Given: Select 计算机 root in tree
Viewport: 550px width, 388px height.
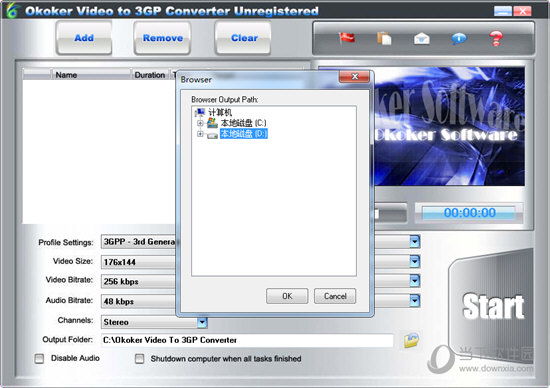Looking at the screenshot, I should coord(220,112).
